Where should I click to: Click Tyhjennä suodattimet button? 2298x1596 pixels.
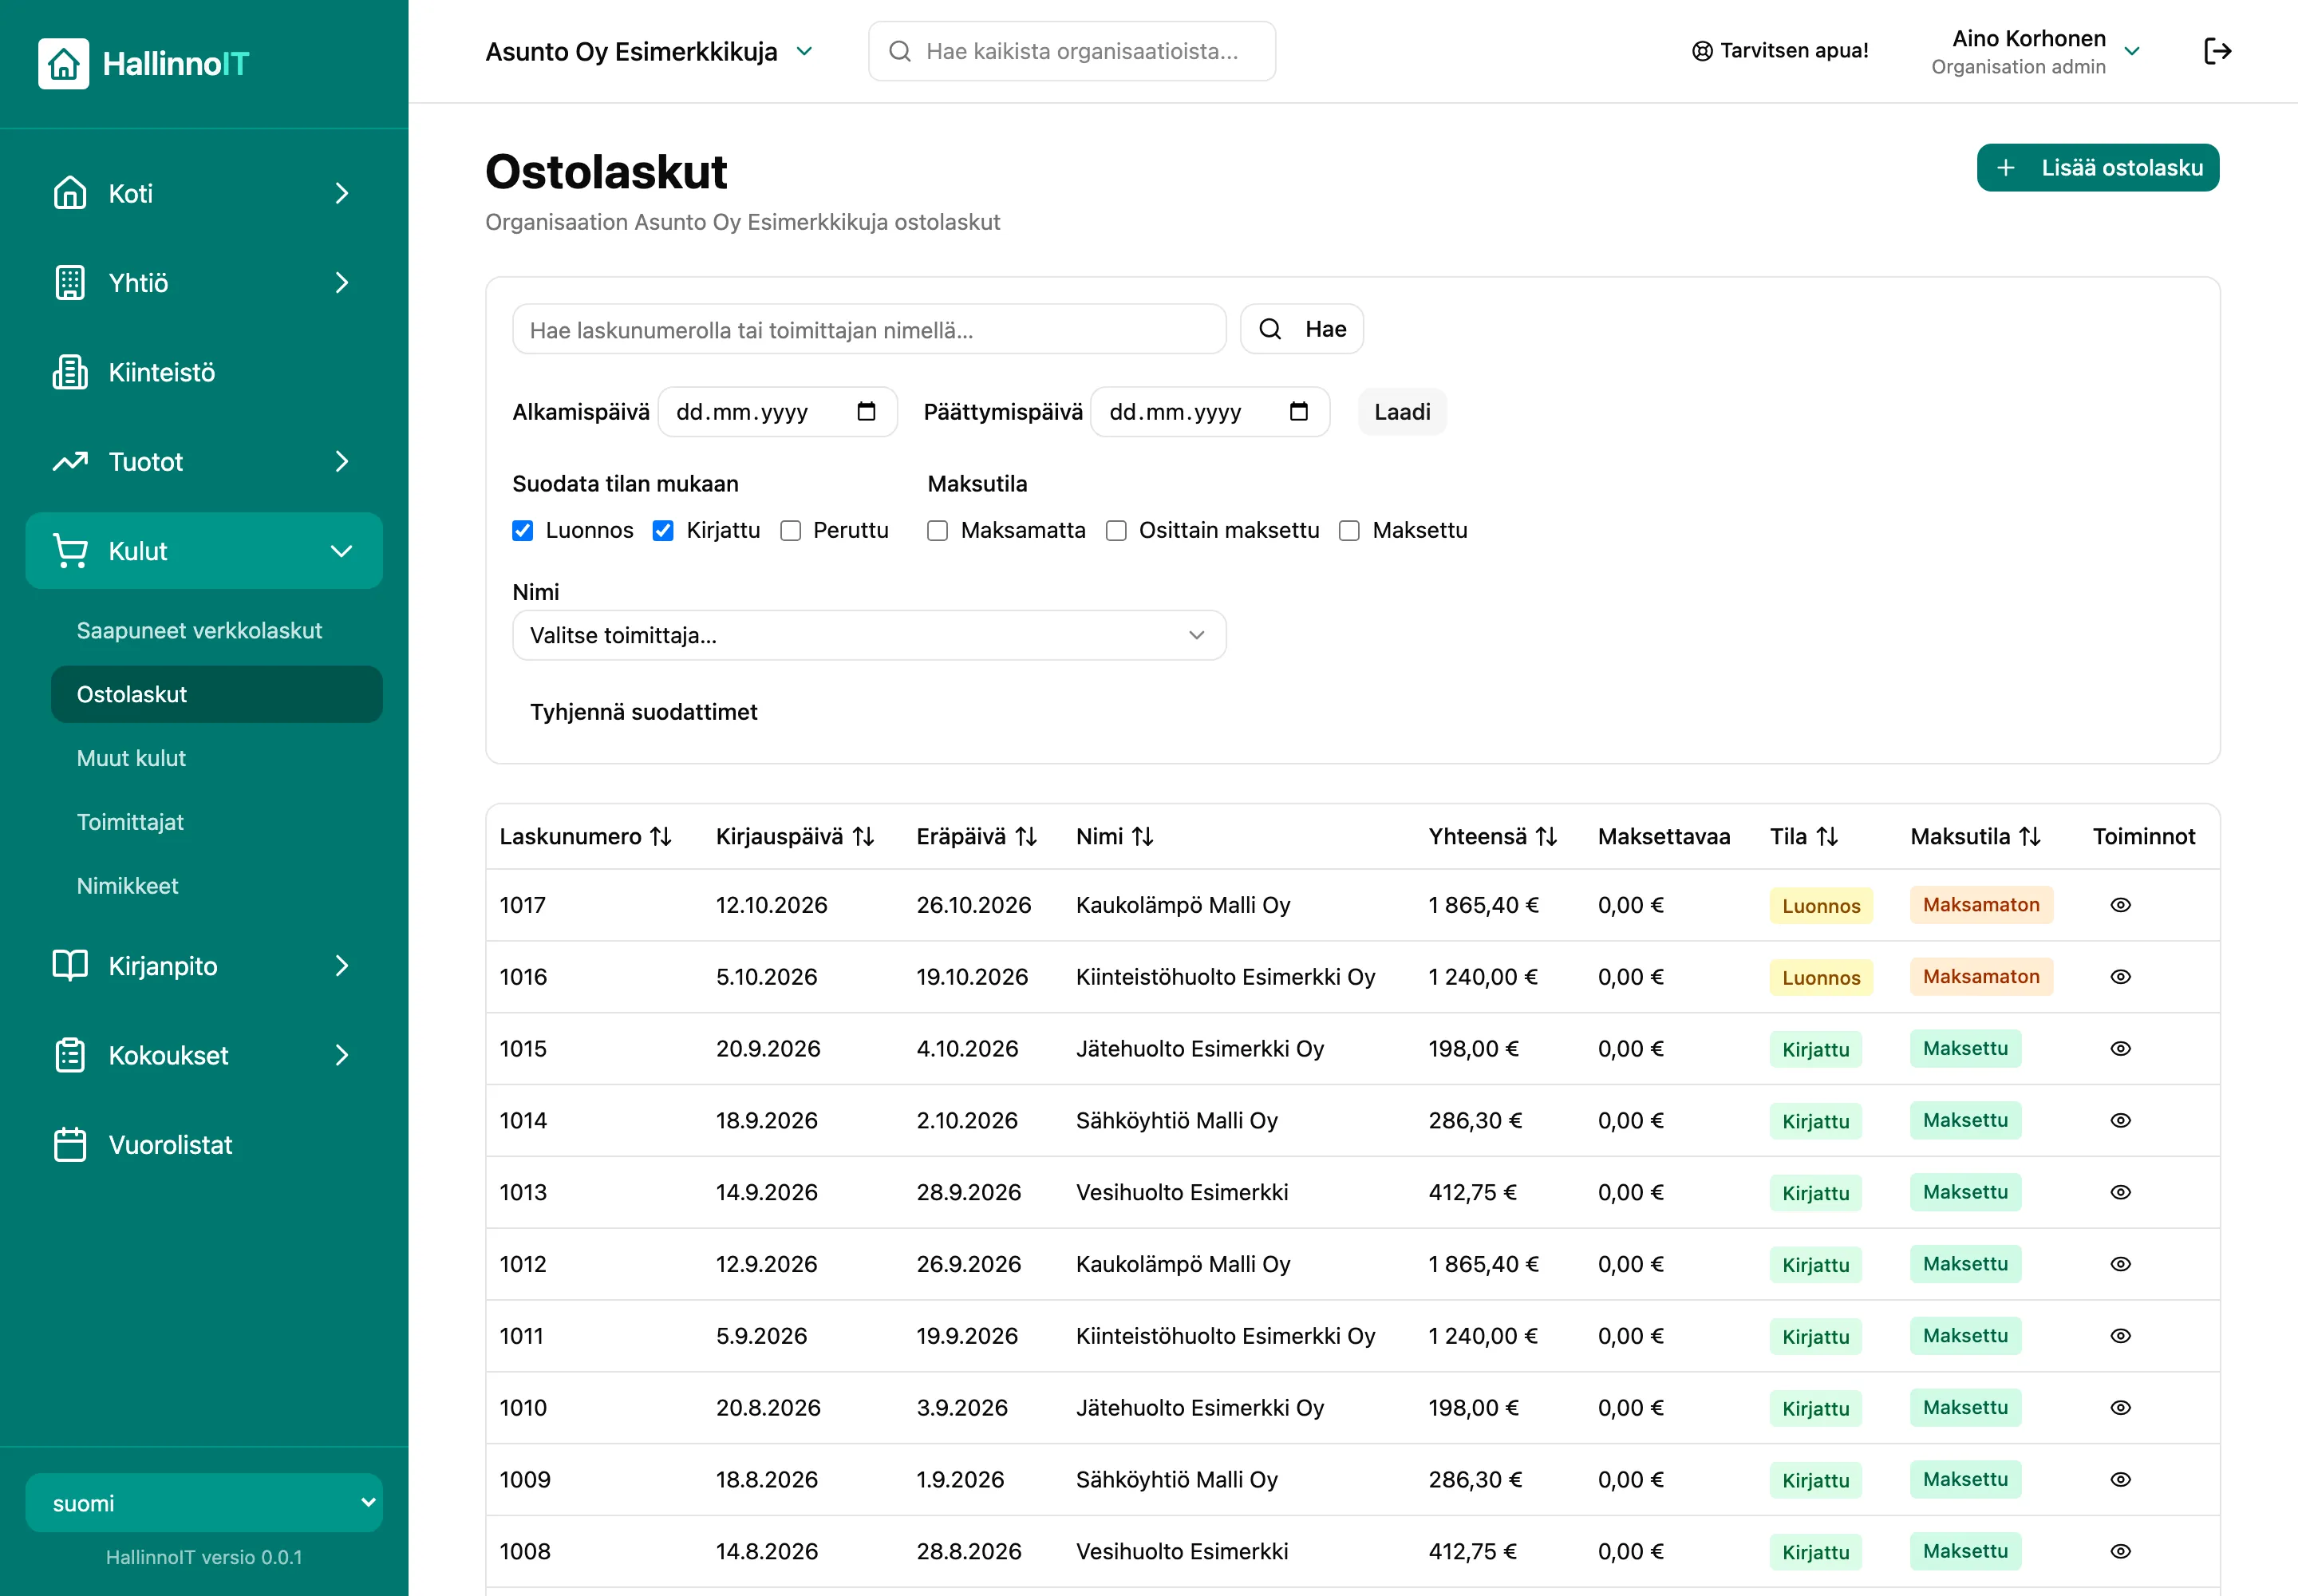[643, 712]
